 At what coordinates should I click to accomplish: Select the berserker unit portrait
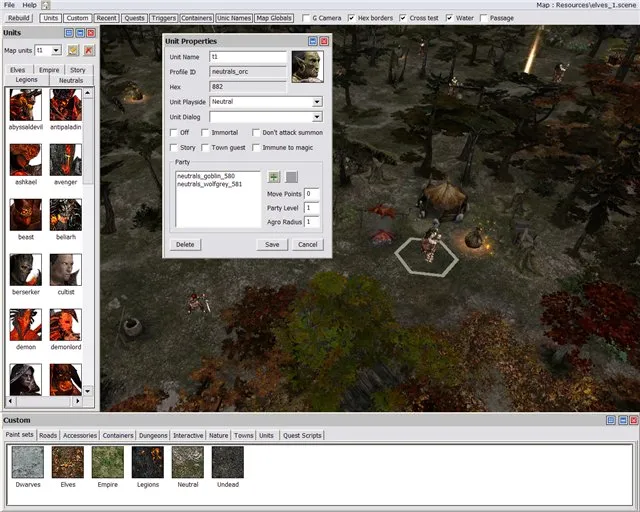pos(25,269)
